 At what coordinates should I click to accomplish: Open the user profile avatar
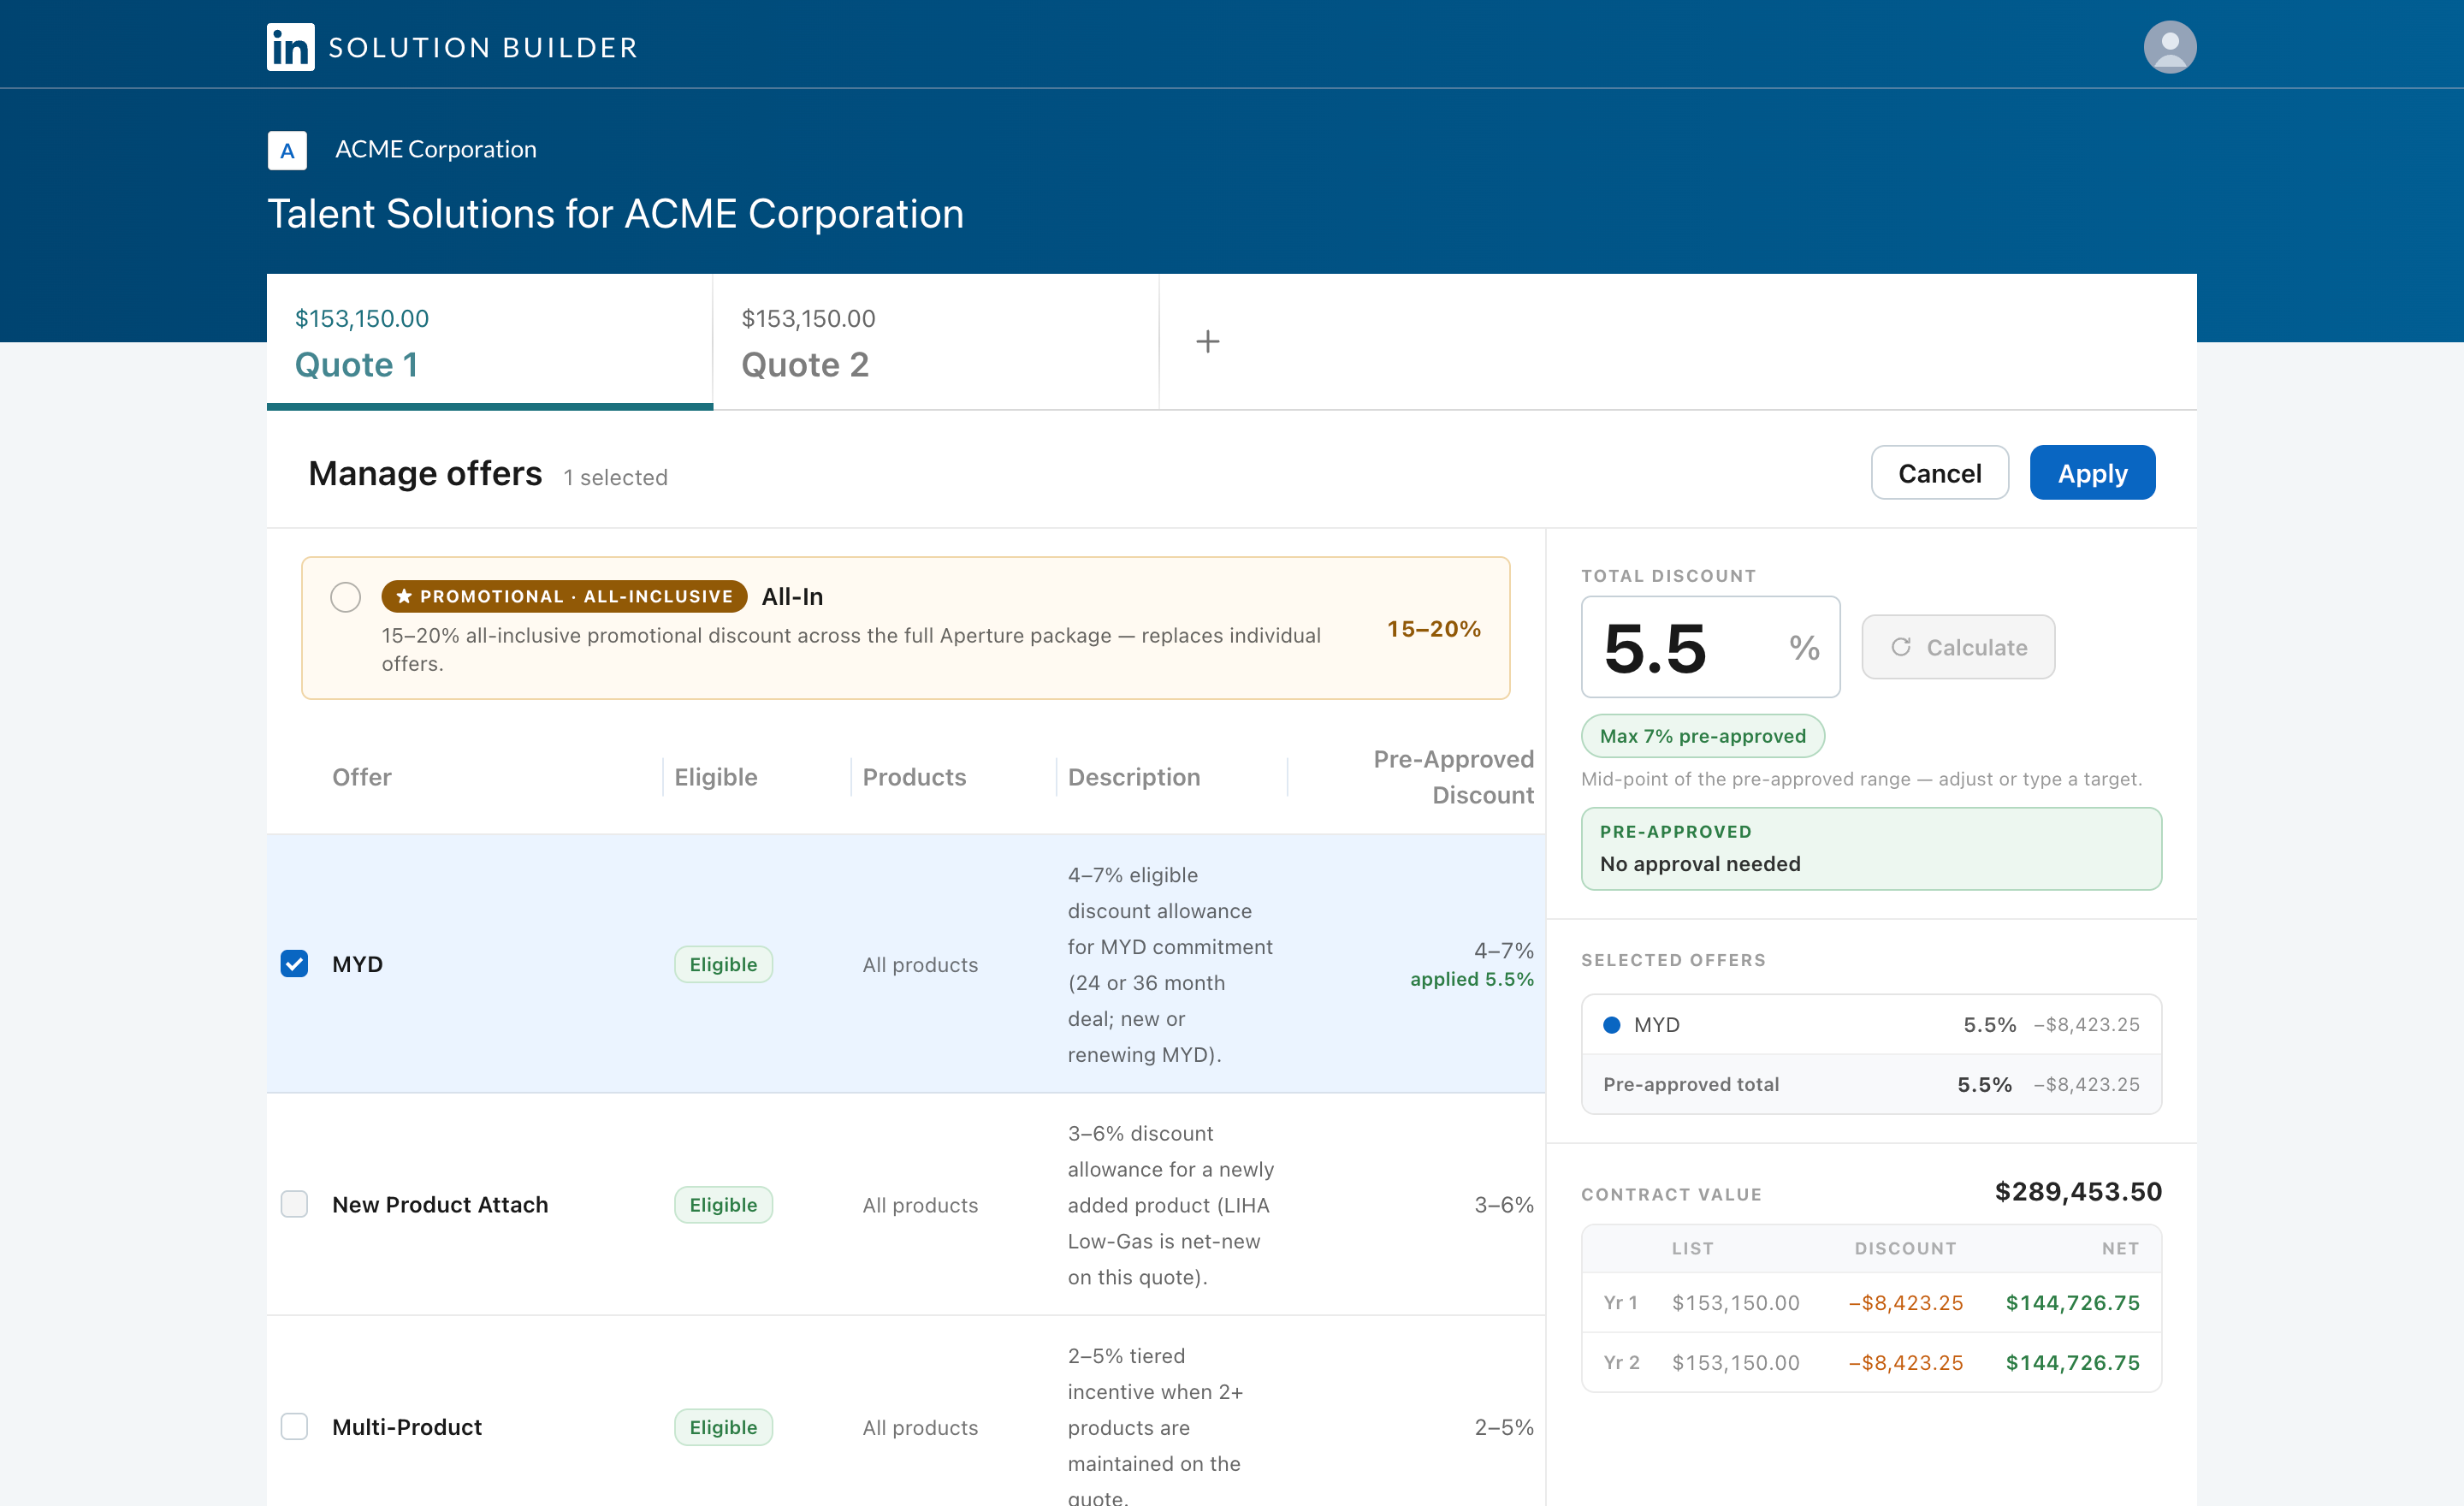pos(2169,47)
